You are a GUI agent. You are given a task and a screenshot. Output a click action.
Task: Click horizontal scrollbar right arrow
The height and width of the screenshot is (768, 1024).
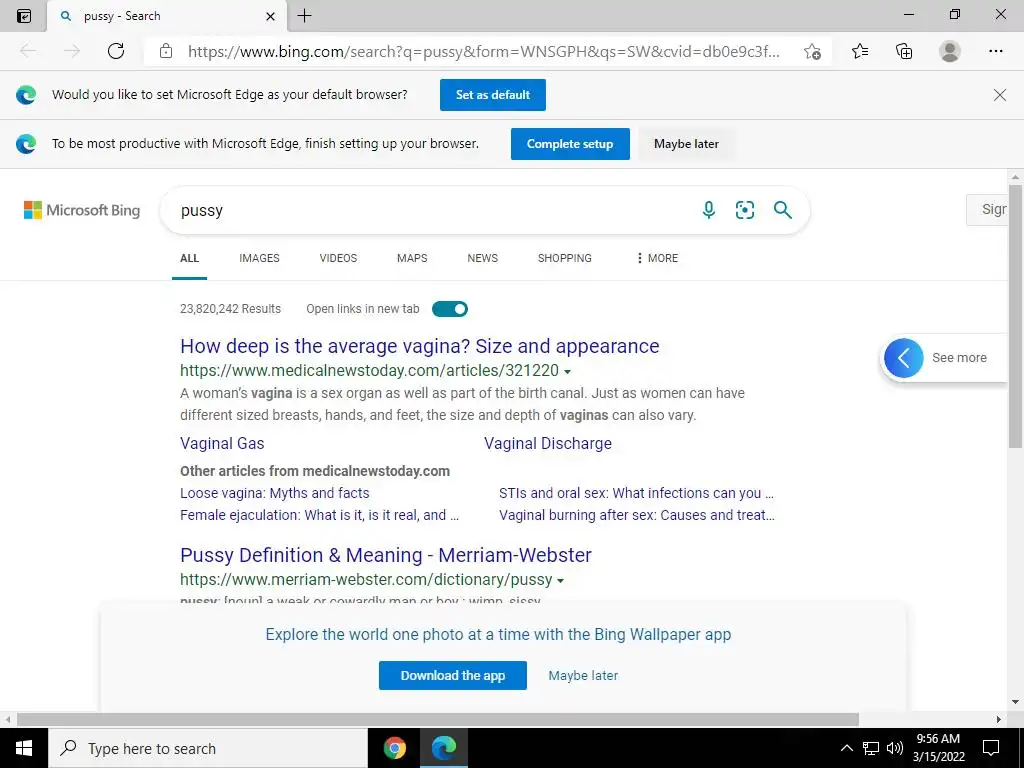pos(999,720)
